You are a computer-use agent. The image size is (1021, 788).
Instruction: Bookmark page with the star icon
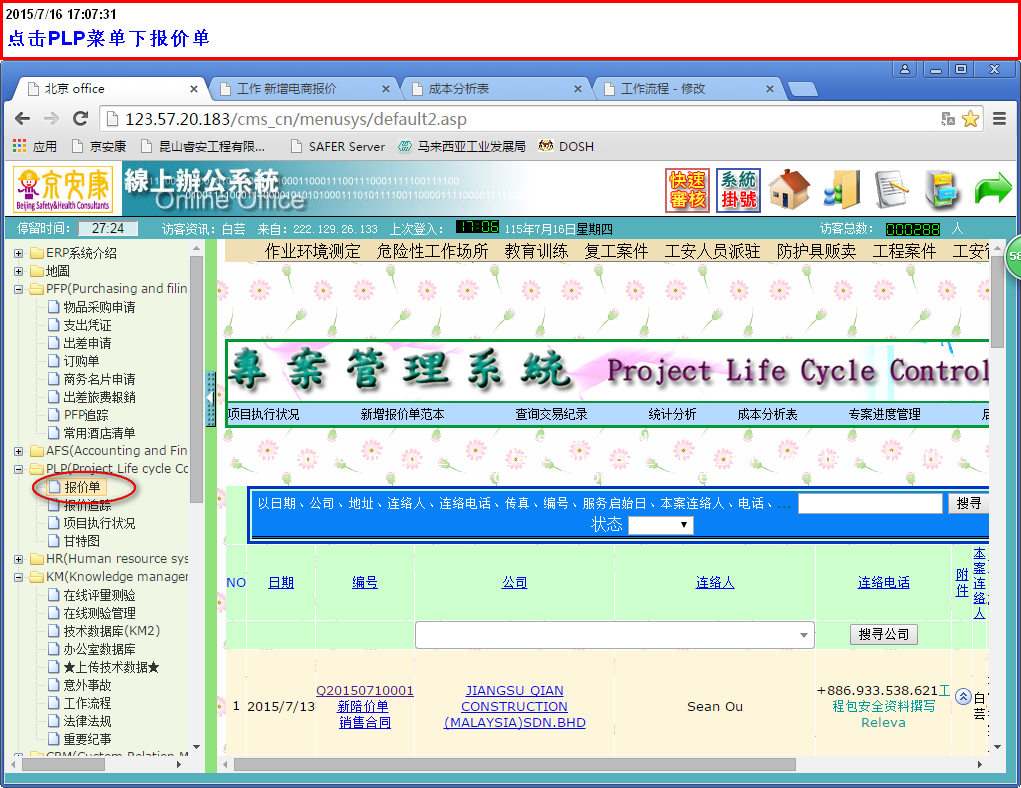click(970, 119)
